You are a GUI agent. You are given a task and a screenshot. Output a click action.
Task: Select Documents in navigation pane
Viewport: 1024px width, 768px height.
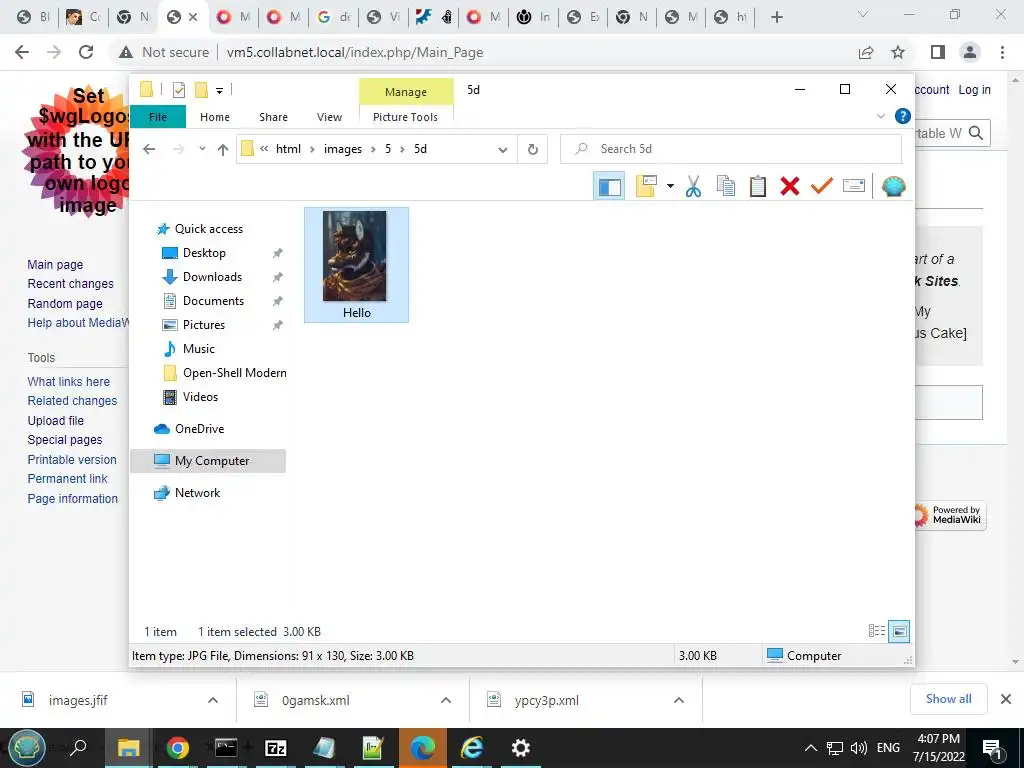tap(213, 301)
